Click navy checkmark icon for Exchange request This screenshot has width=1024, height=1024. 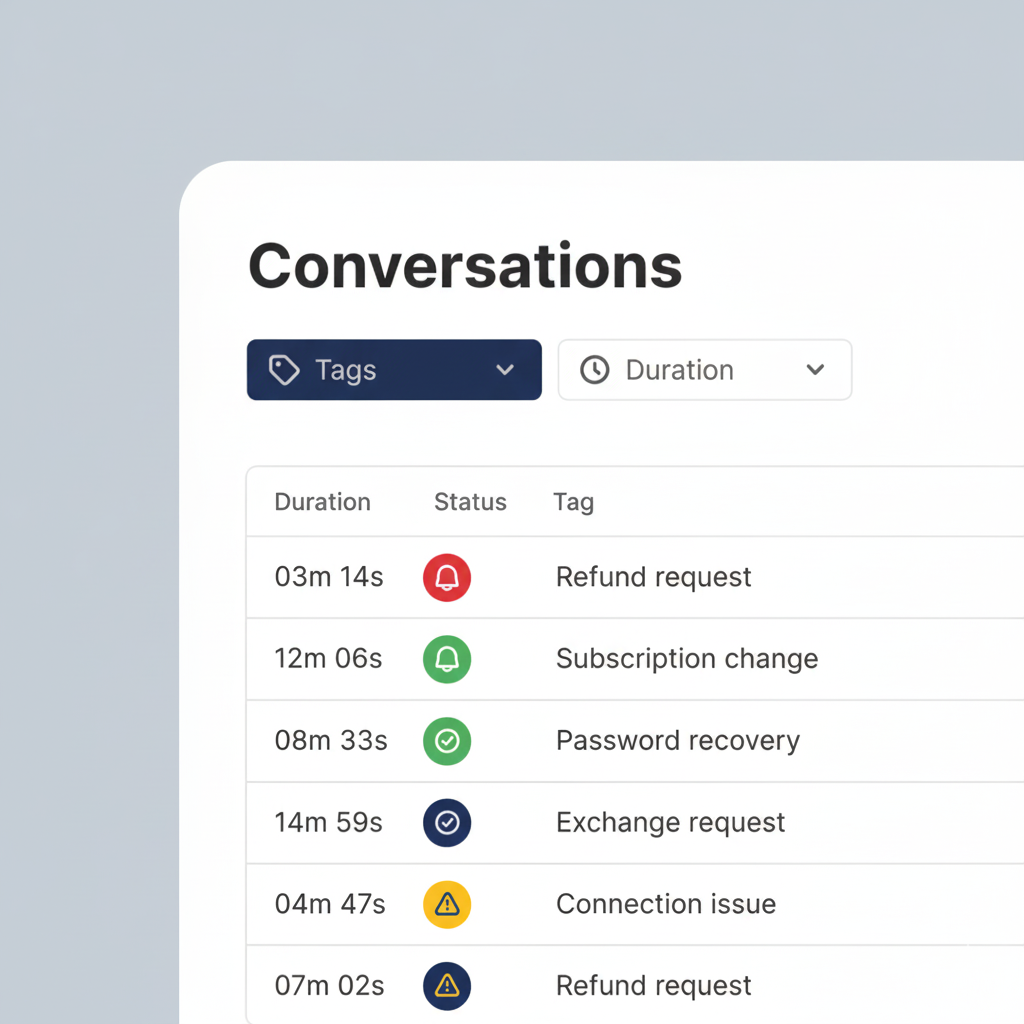click(447, 823)
